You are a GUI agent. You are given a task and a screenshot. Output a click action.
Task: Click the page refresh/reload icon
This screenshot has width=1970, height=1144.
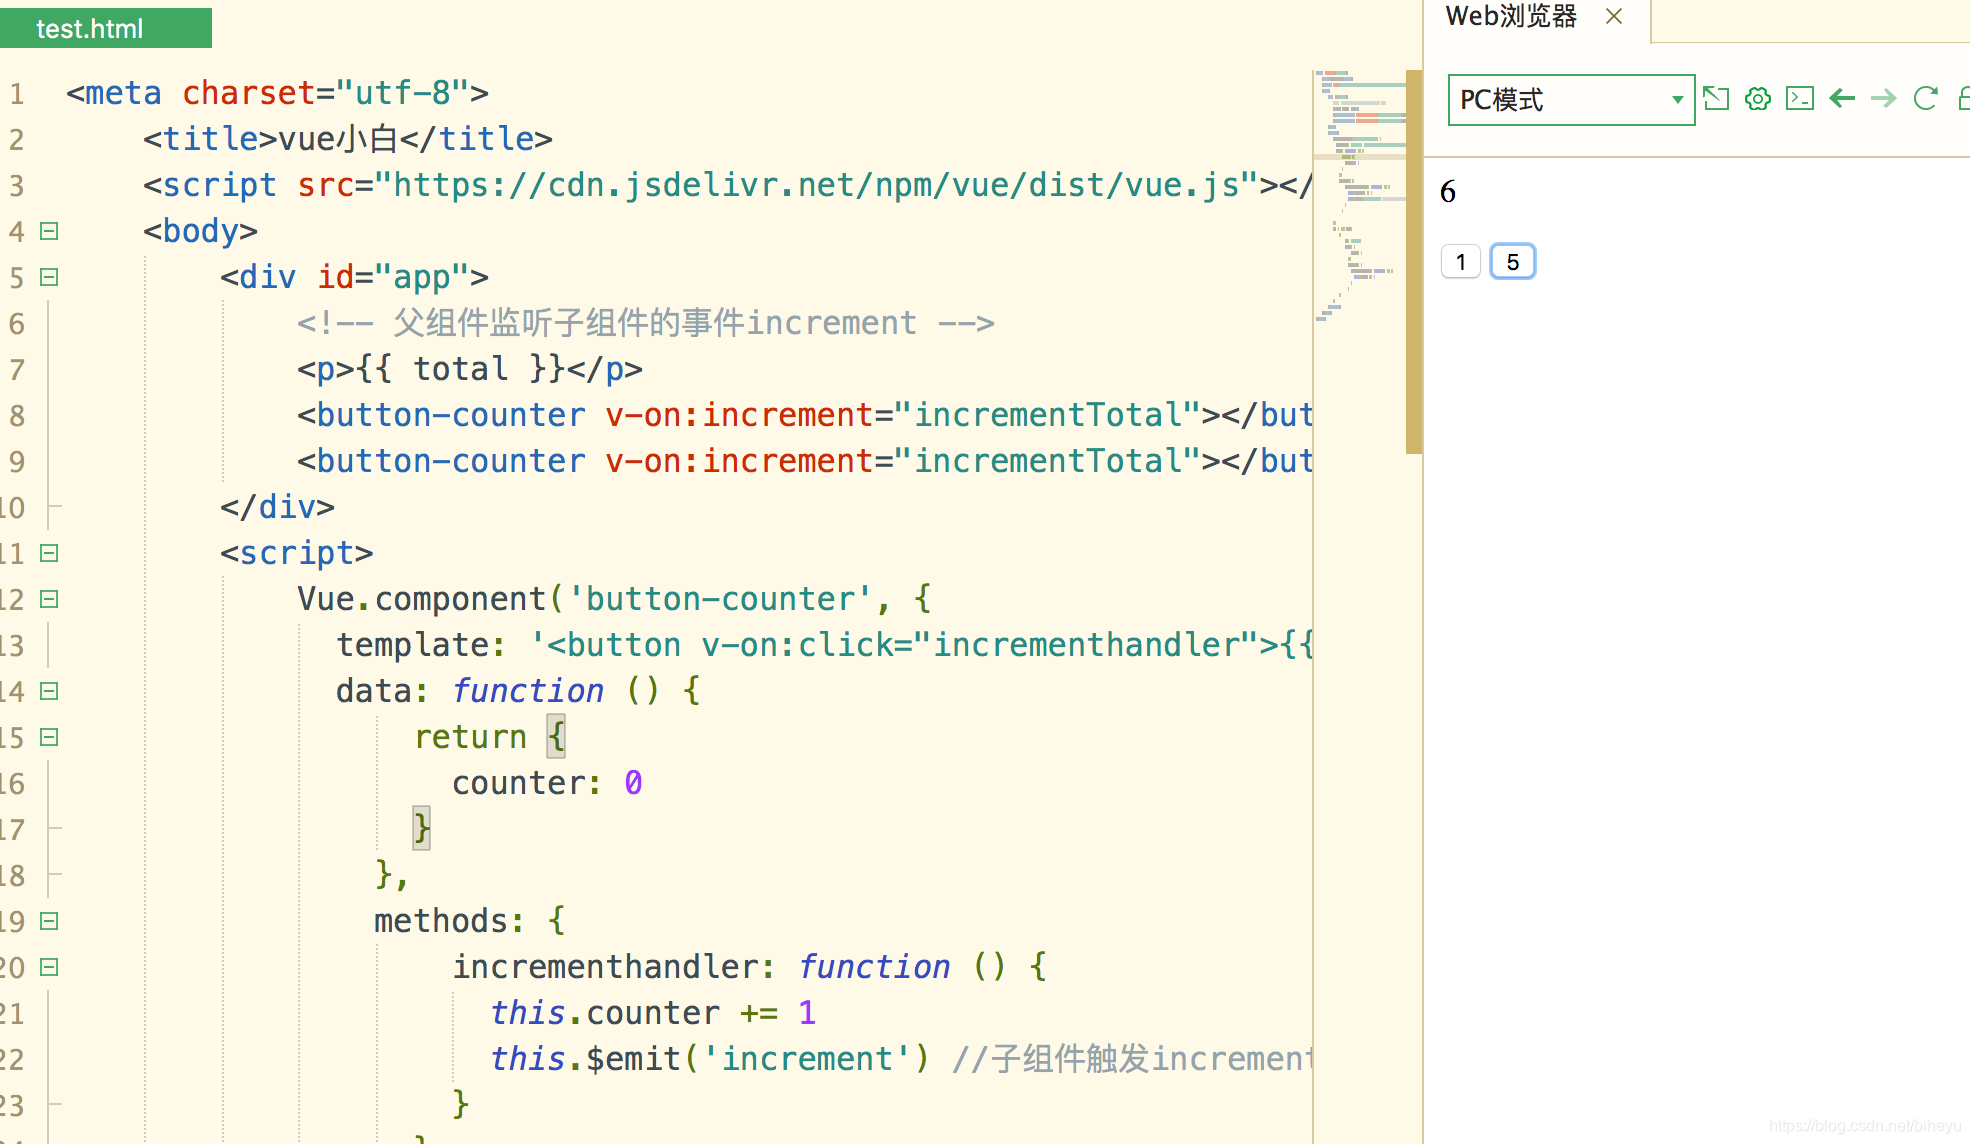pyautogui.click(x=1924, y=97)
